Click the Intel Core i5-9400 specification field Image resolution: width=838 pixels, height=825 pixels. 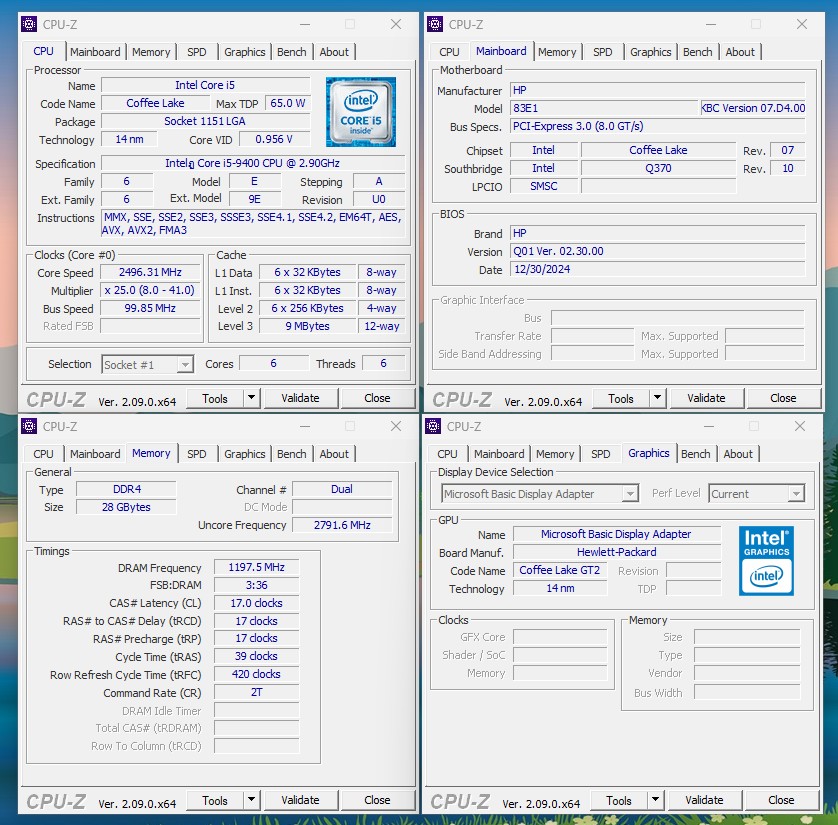click(x=253, y=163)
